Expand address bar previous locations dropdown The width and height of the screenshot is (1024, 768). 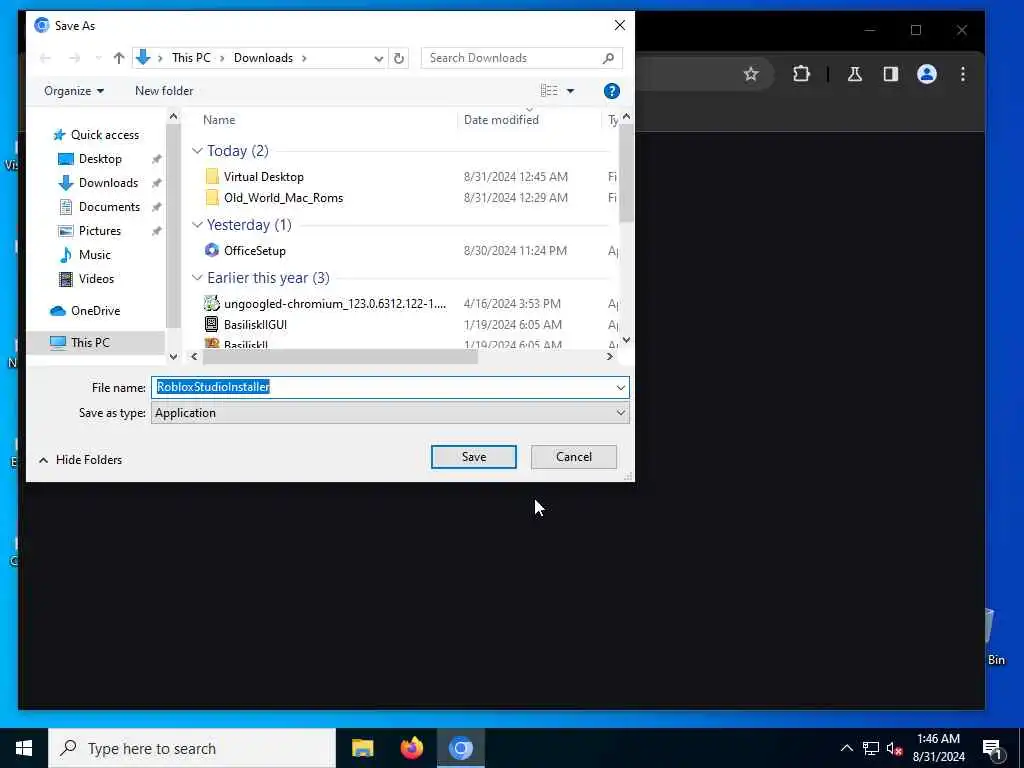click(x=378, y=58)
